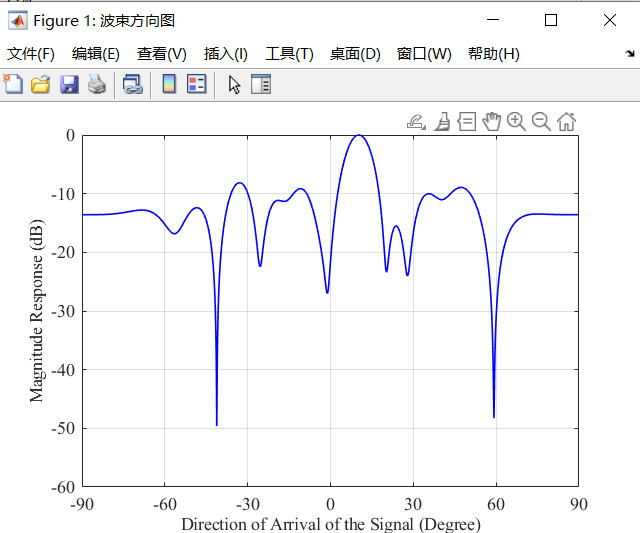
Task: Open the Property Inspector icon
Action: tap(261, 84)
